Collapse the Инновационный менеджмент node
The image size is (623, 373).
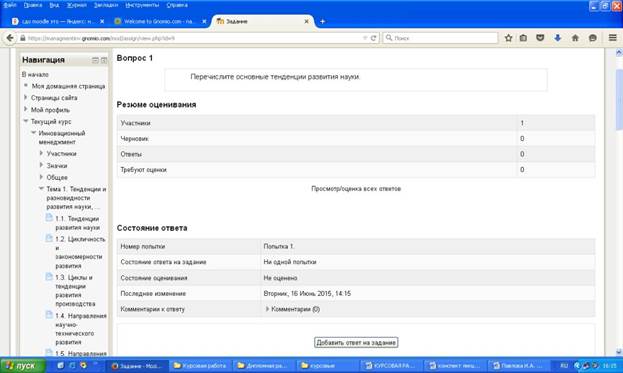(34, 133)
